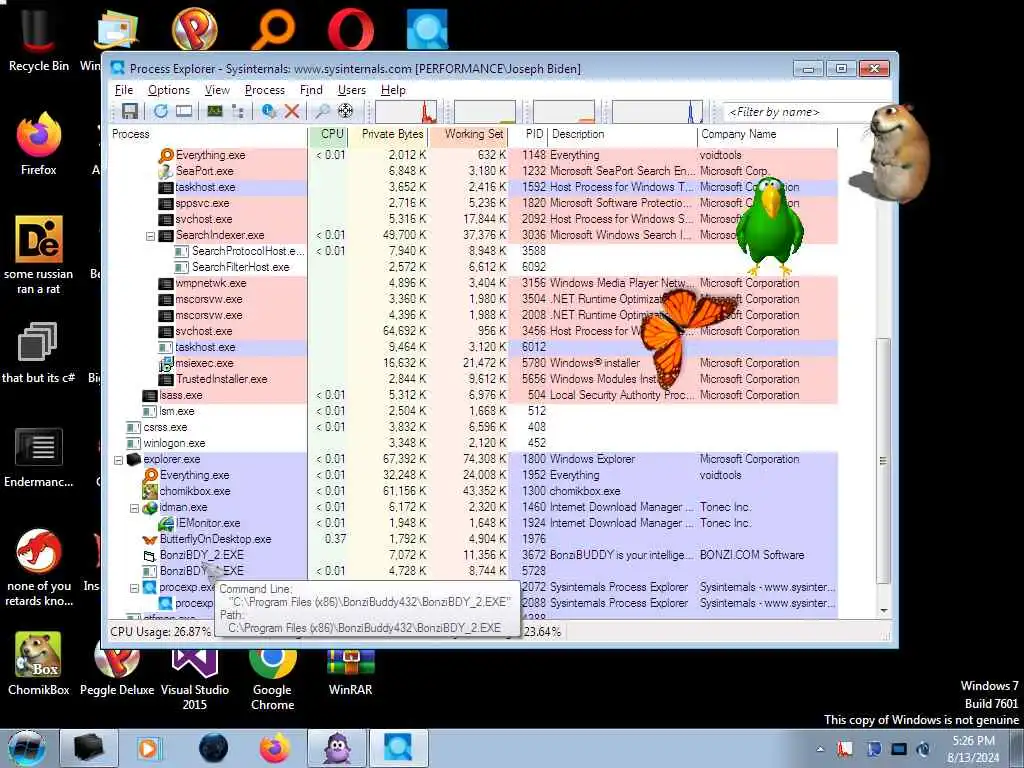Screen dimensions: 1024x768
Task: Click the purple BonziBuddy gorilla taskbar icon
Action: click(x=338, y=748)
